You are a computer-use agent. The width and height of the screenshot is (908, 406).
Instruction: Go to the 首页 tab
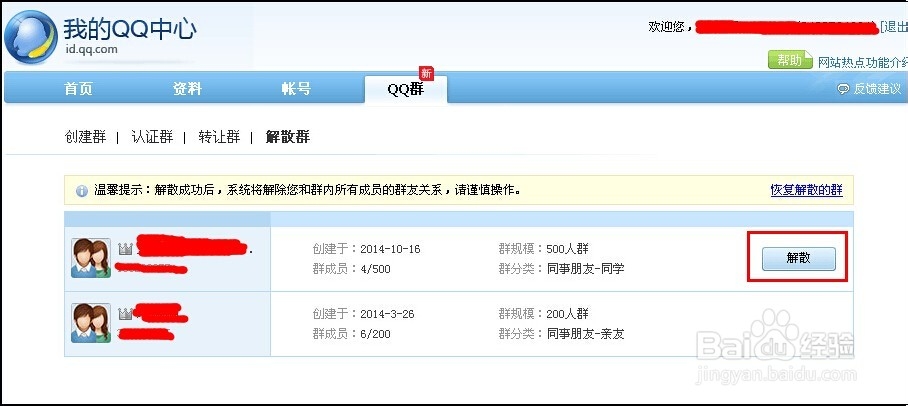coord(78,89)
